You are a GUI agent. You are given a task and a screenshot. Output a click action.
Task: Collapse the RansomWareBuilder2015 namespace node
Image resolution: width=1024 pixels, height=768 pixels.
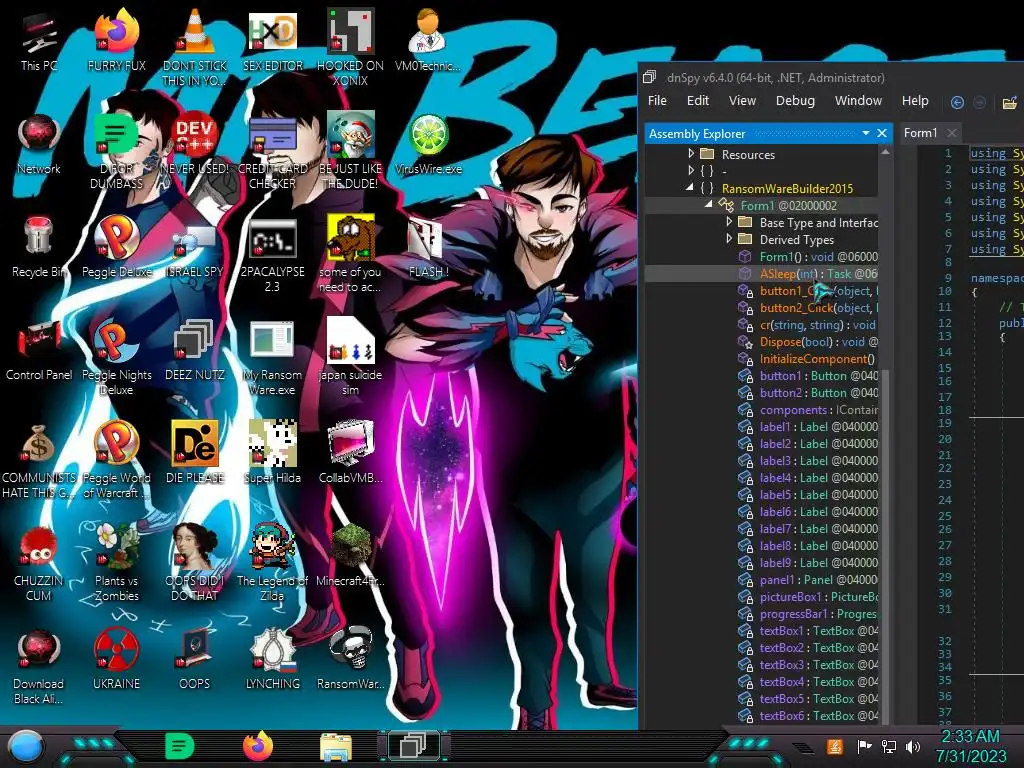(690, 187)
